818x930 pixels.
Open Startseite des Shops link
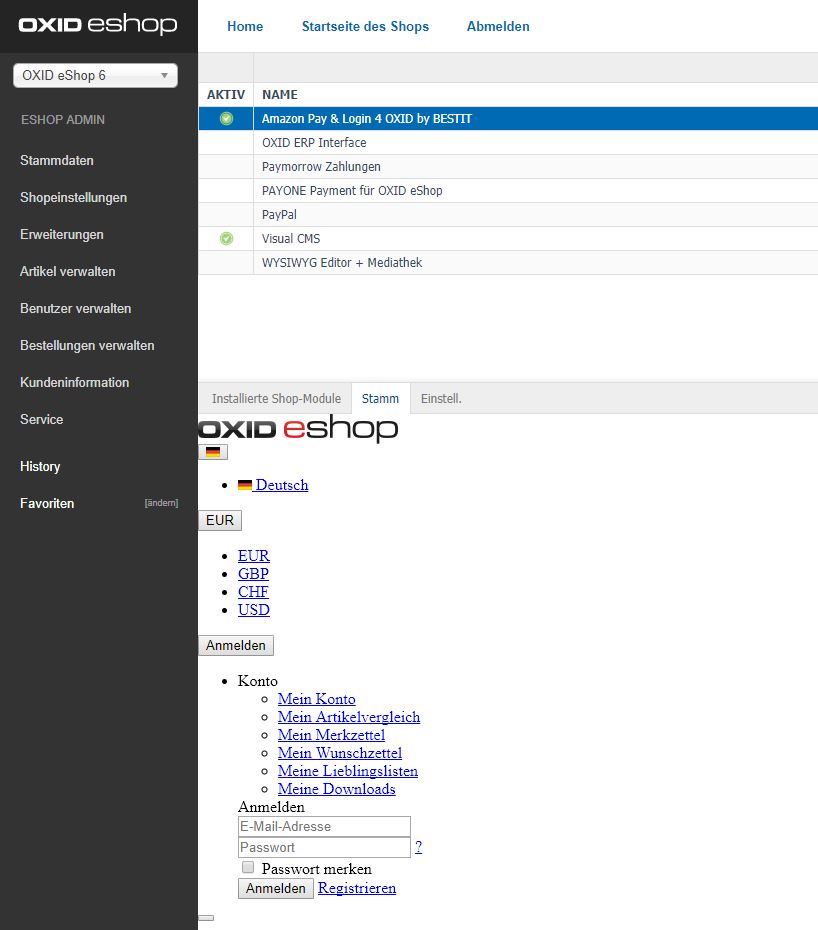(365, 26)
